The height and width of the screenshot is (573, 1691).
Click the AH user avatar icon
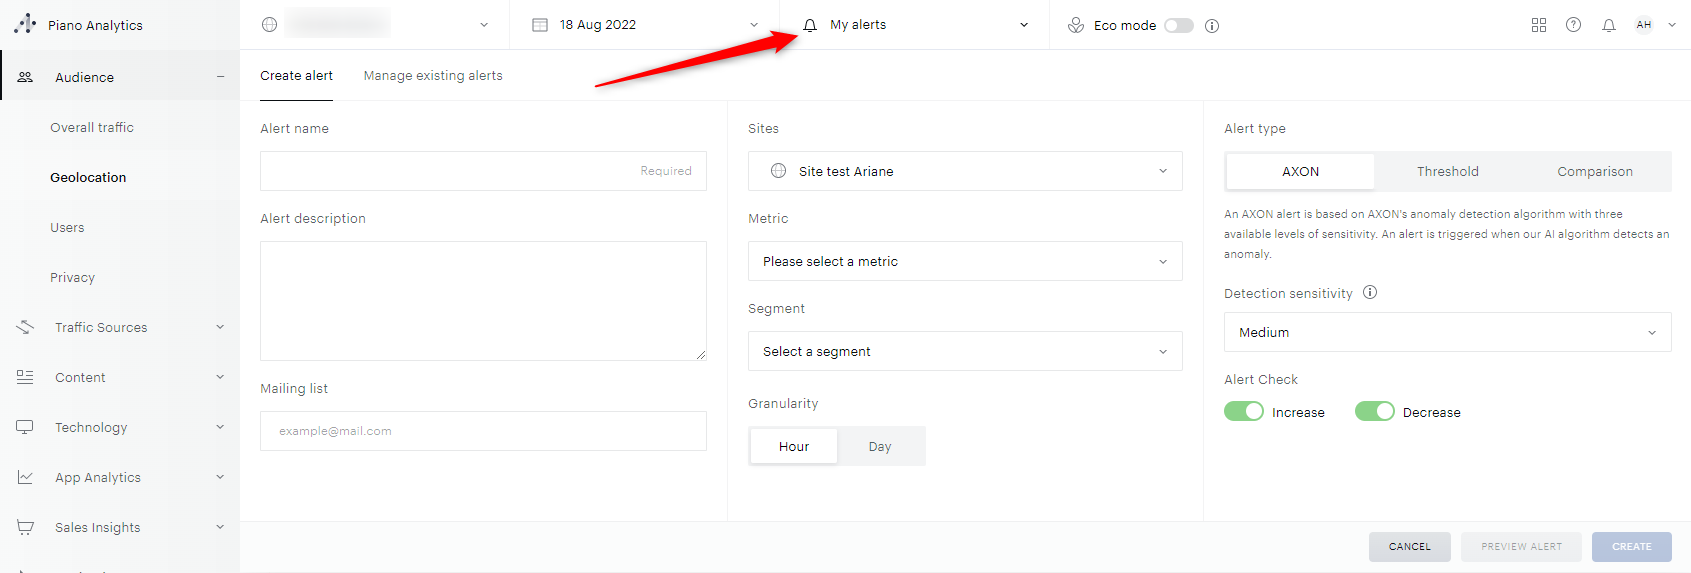coord(1643,25)
